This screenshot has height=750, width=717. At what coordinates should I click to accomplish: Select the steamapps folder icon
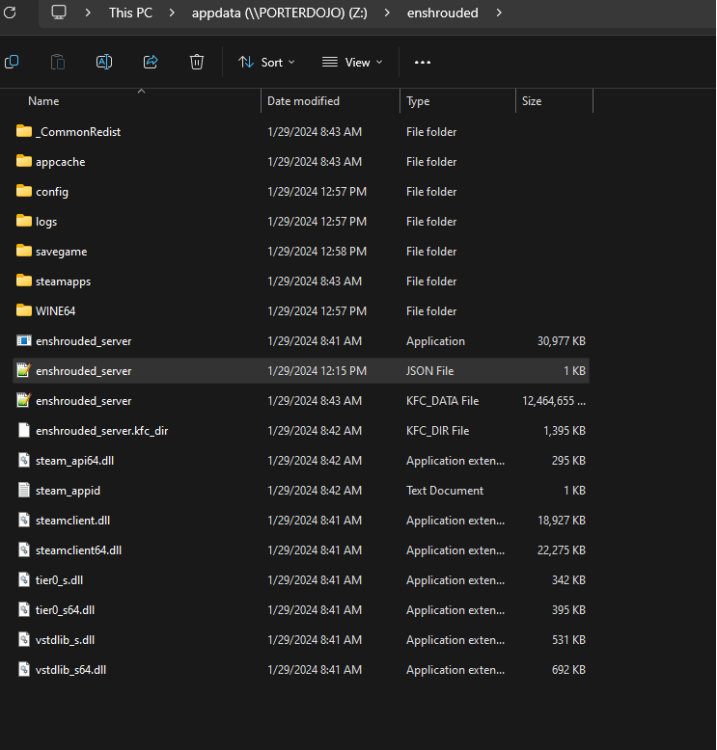pos(24,280)
